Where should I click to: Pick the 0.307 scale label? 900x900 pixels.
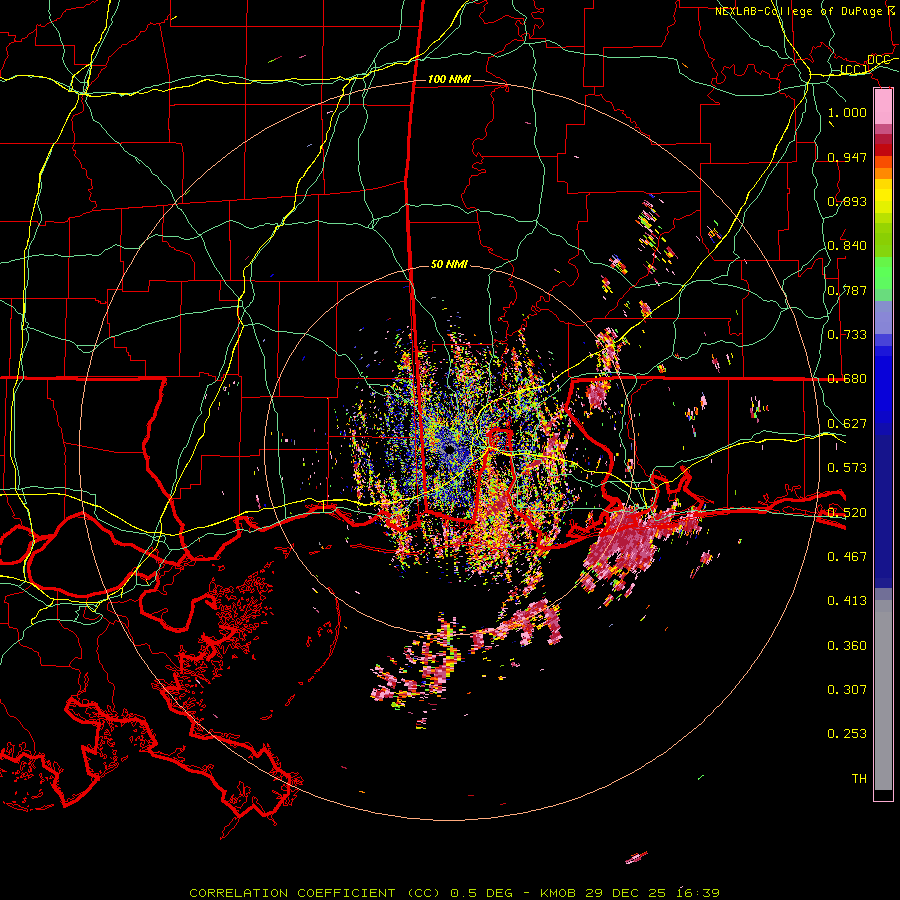point(847,690)
